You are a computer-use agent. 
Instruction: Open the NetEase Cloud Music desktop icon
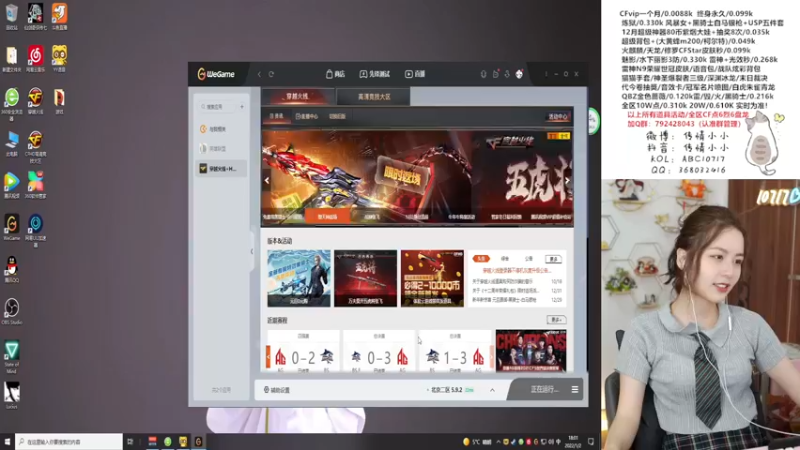pyautogui.click(x=35, y=59)
